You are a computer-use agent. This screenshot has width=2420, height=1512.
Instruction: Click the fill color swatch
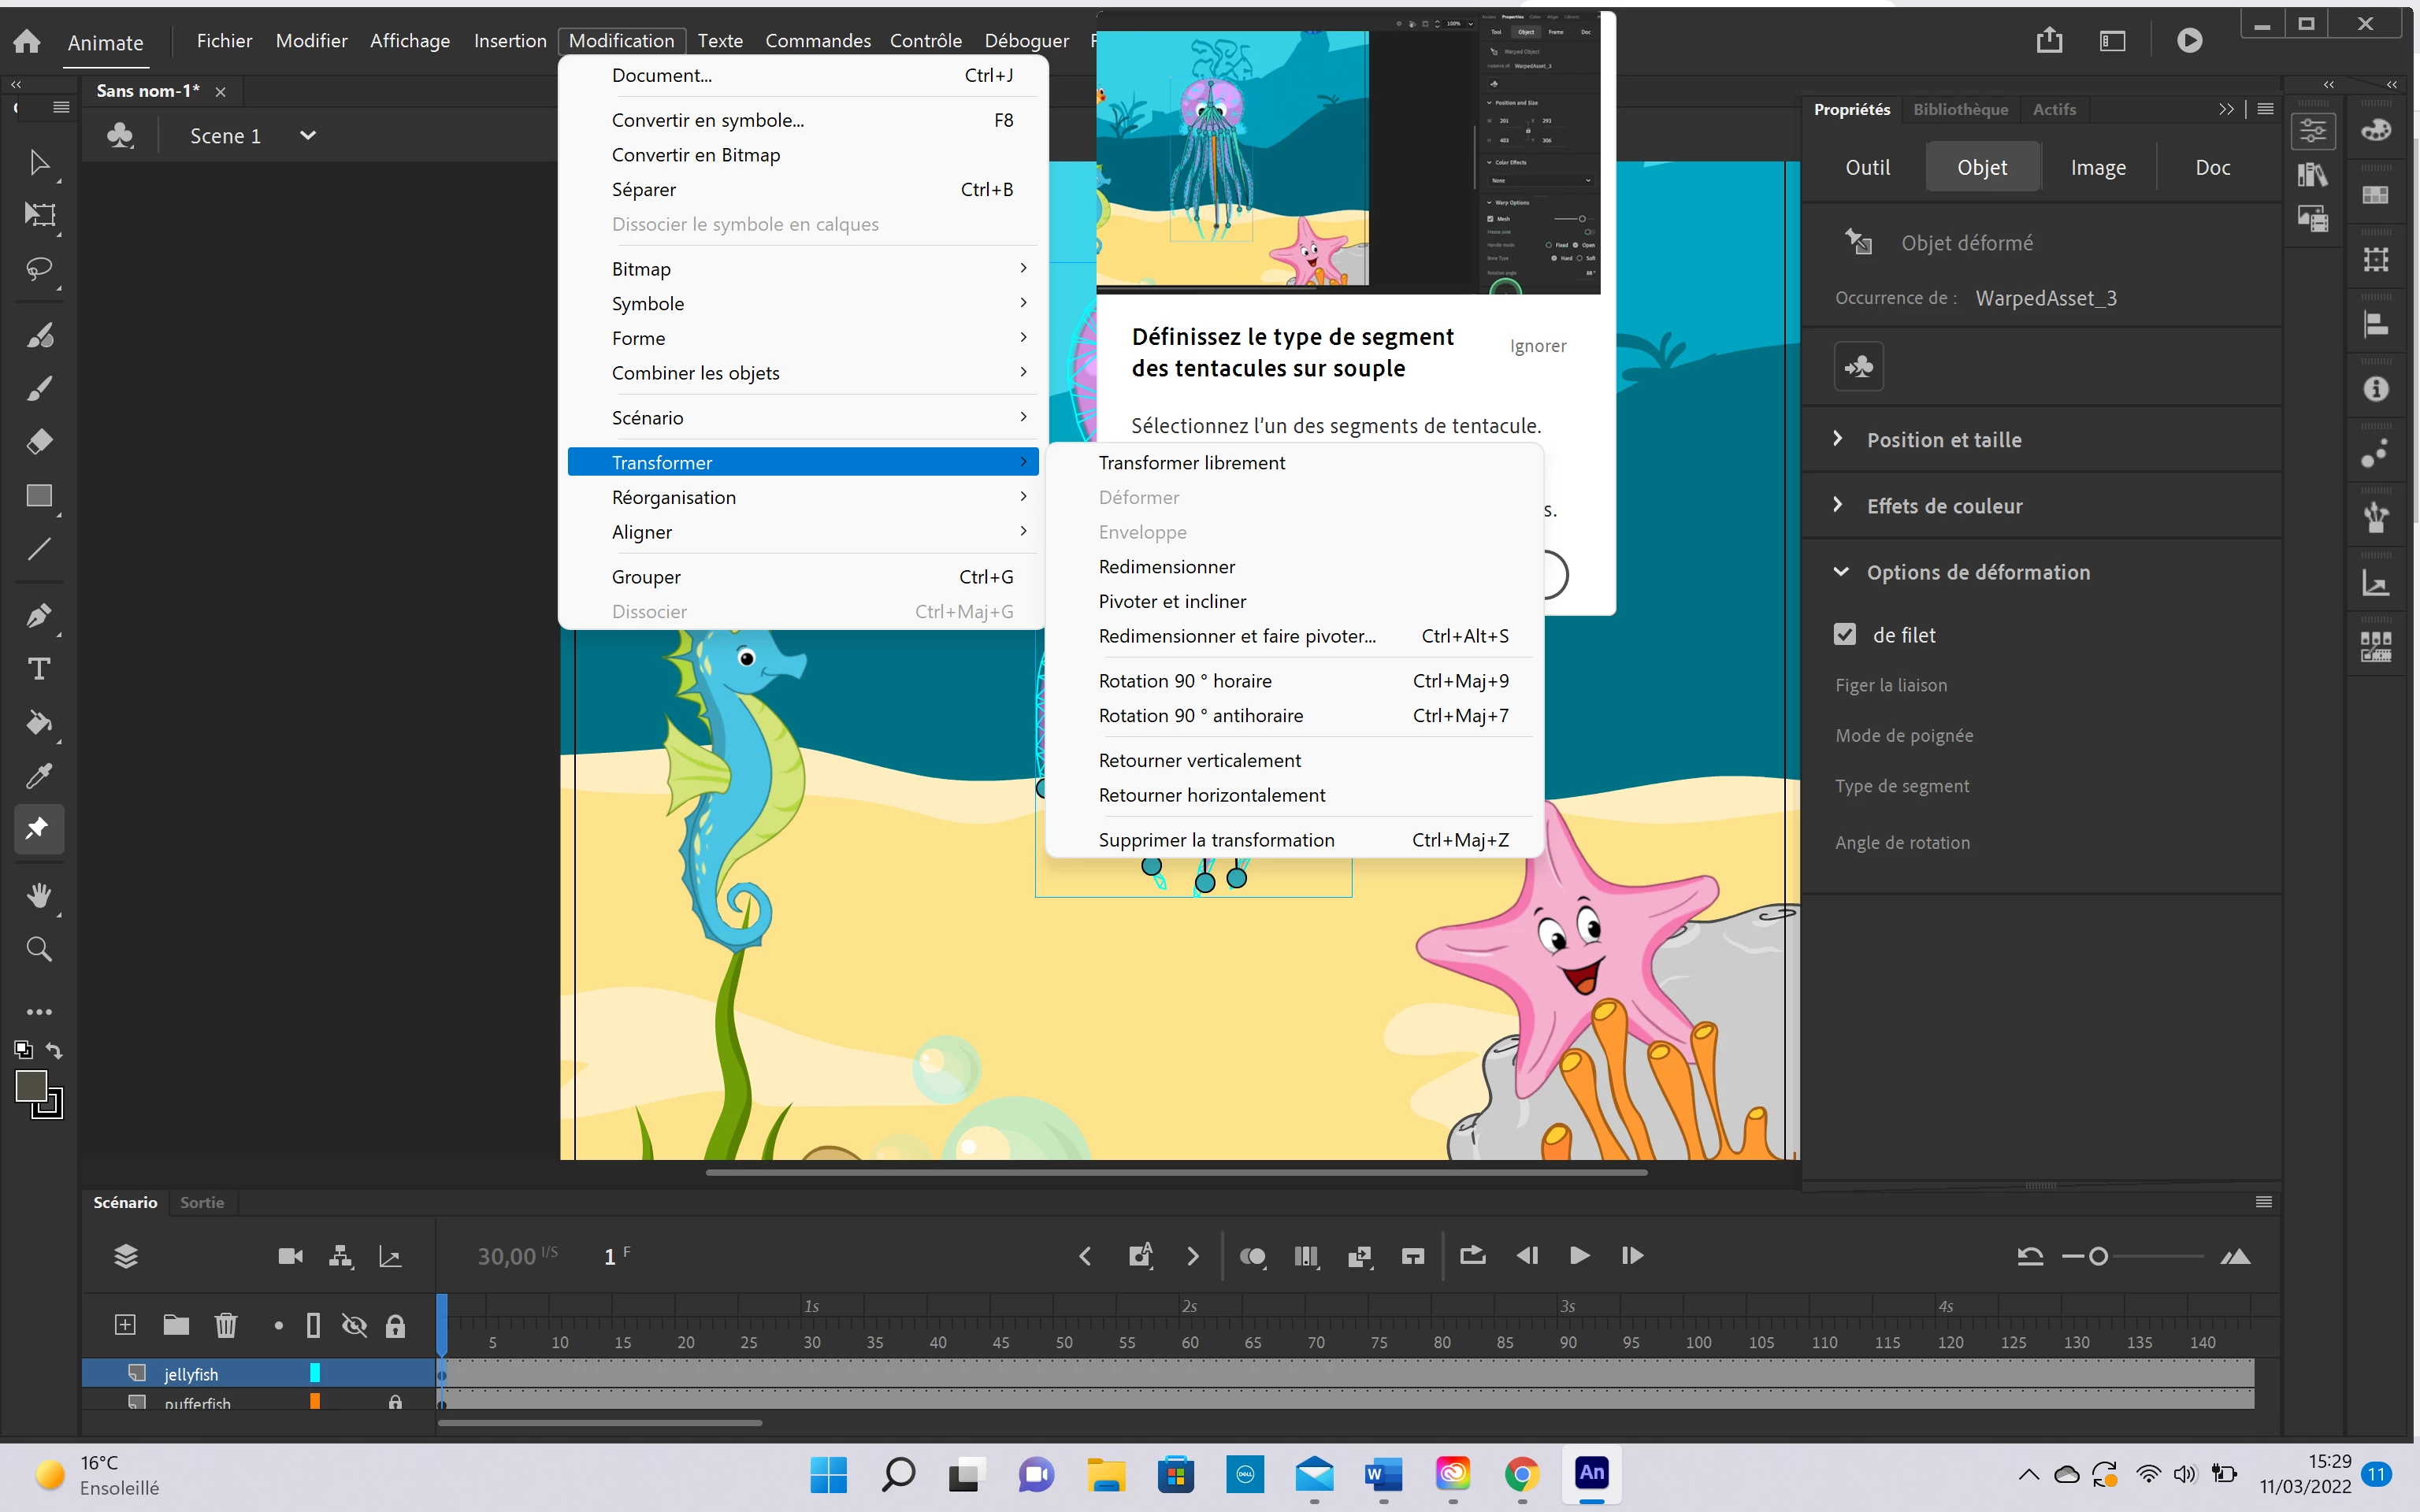pyautogui.click(x=31, y=1085)
